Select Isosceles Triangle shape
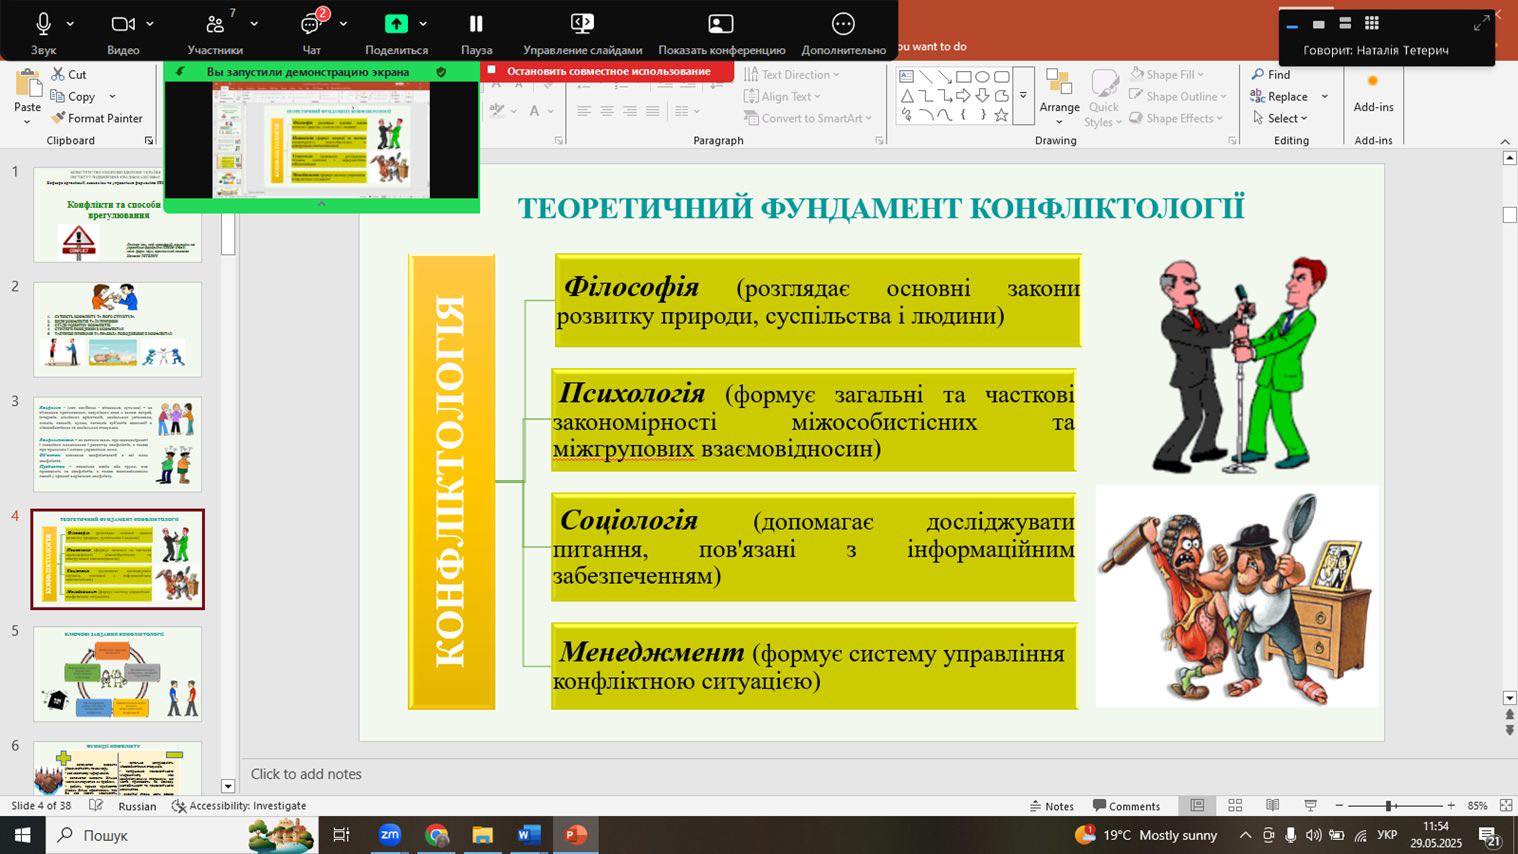Viewport: 1518px width, 854px height. coord(906,96)
